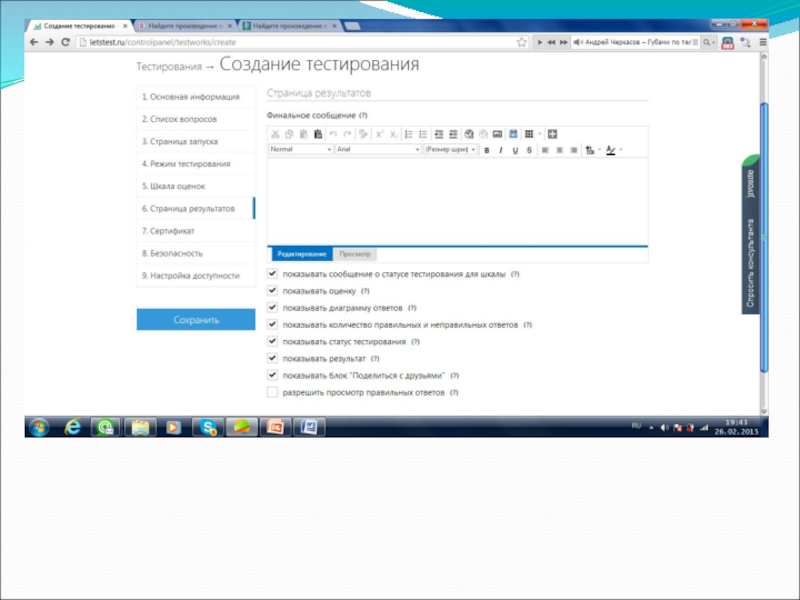Toggle 'показывать блок Поделиться с друзьями' checkbox

click(272, 375)
